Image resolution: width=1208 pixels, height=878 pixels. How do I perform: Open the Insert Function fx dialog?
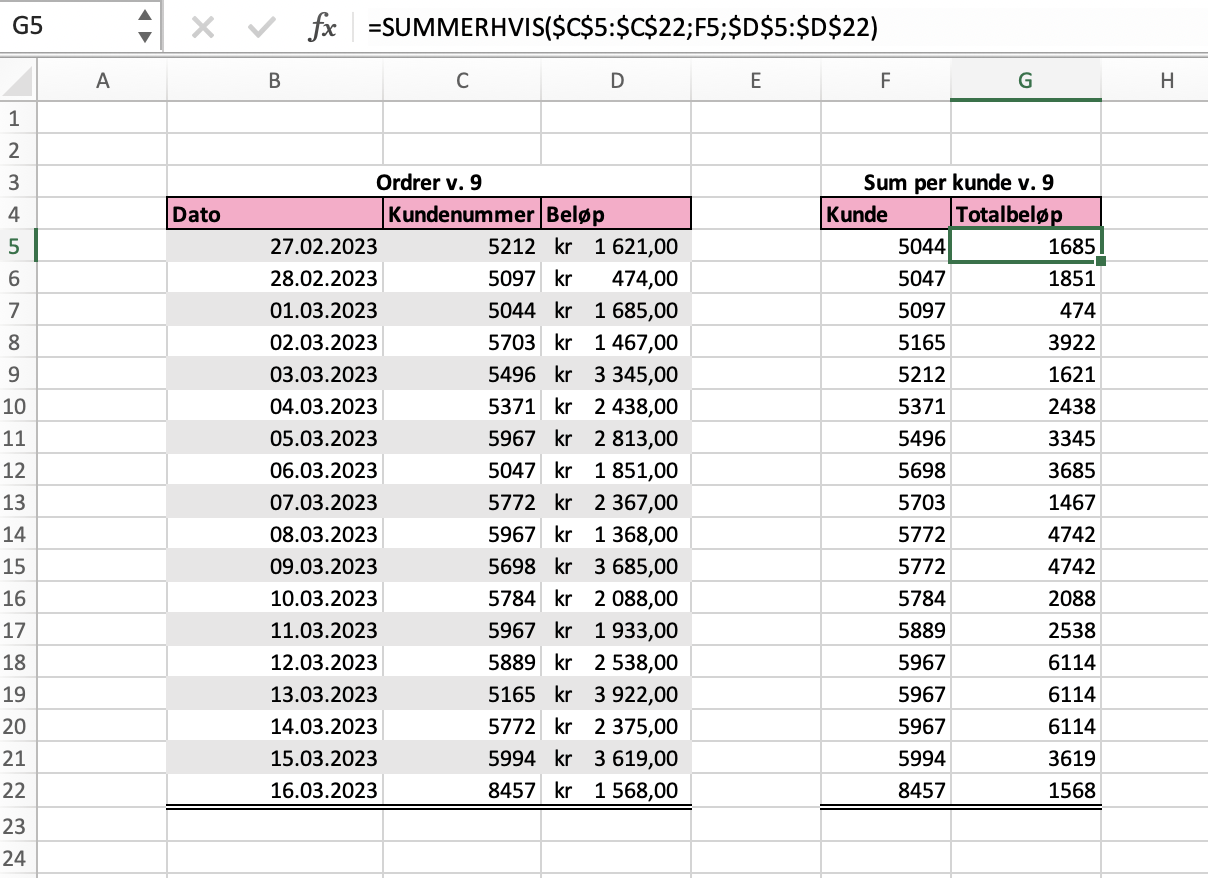[321, 29]
